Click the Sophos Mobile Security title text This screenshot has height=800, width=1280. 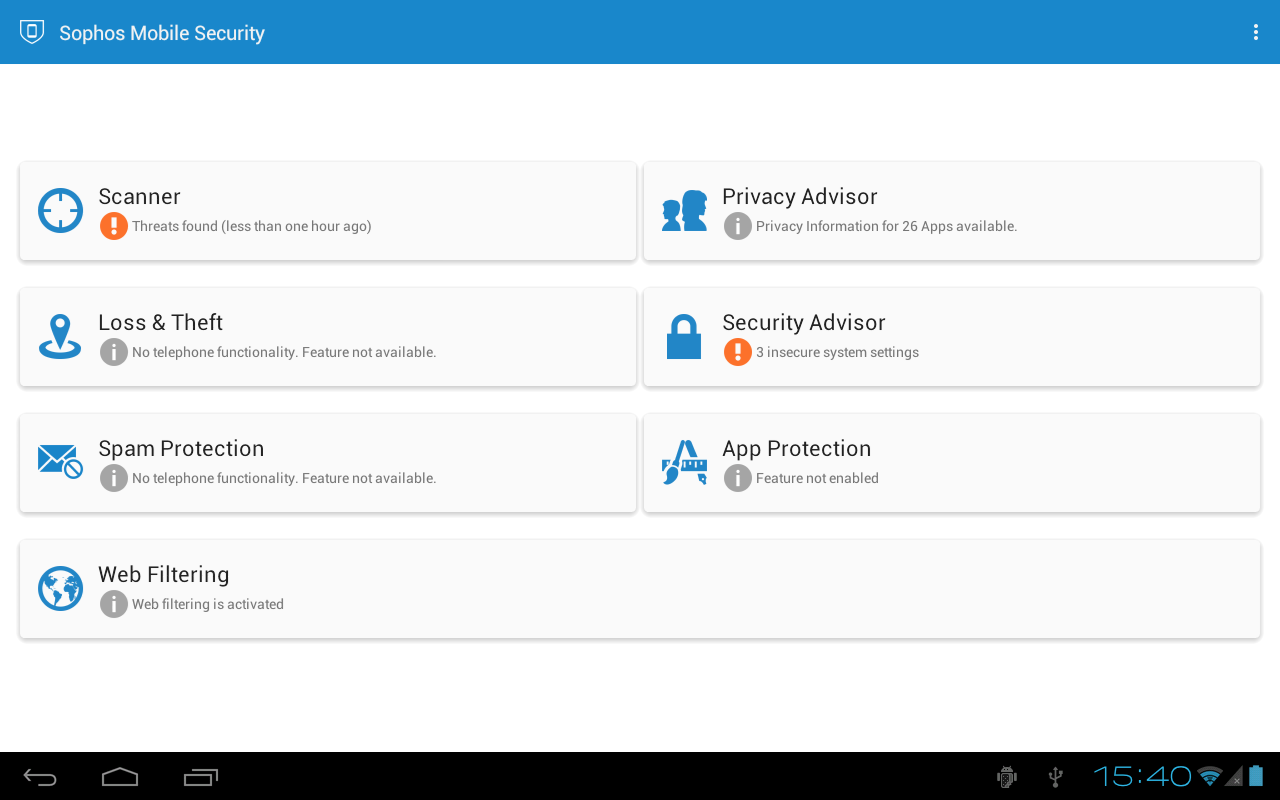click(162, 33)
